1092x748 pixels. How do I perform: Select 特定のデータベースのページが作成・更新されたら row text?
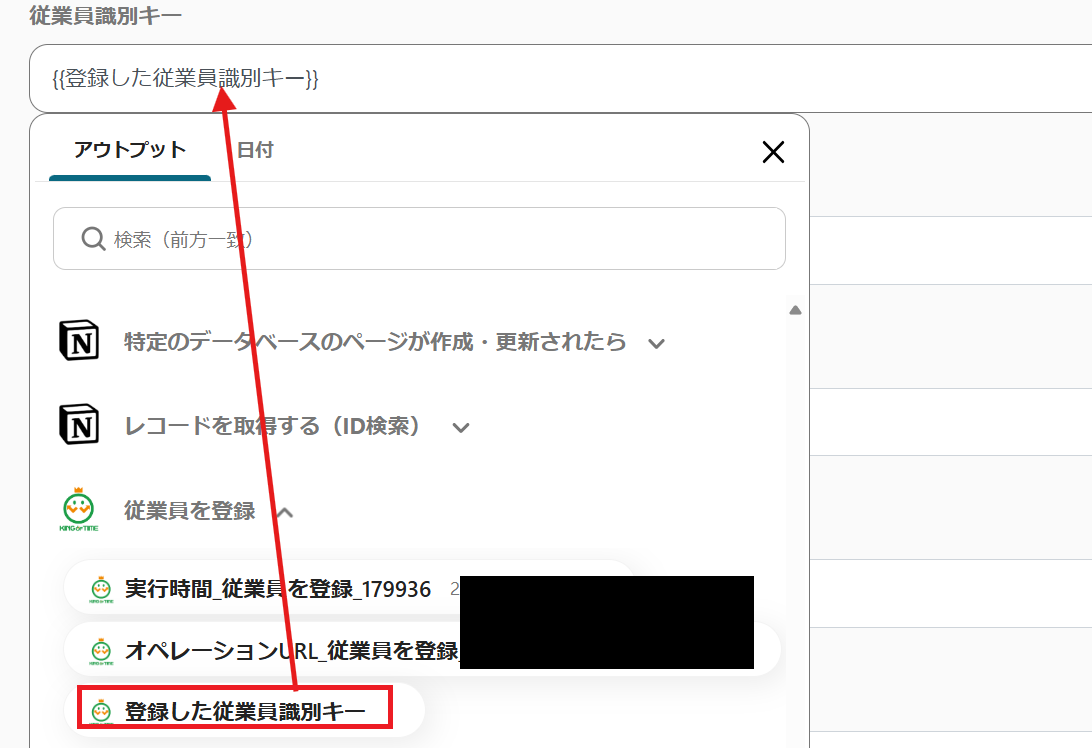tap(375, 342)
